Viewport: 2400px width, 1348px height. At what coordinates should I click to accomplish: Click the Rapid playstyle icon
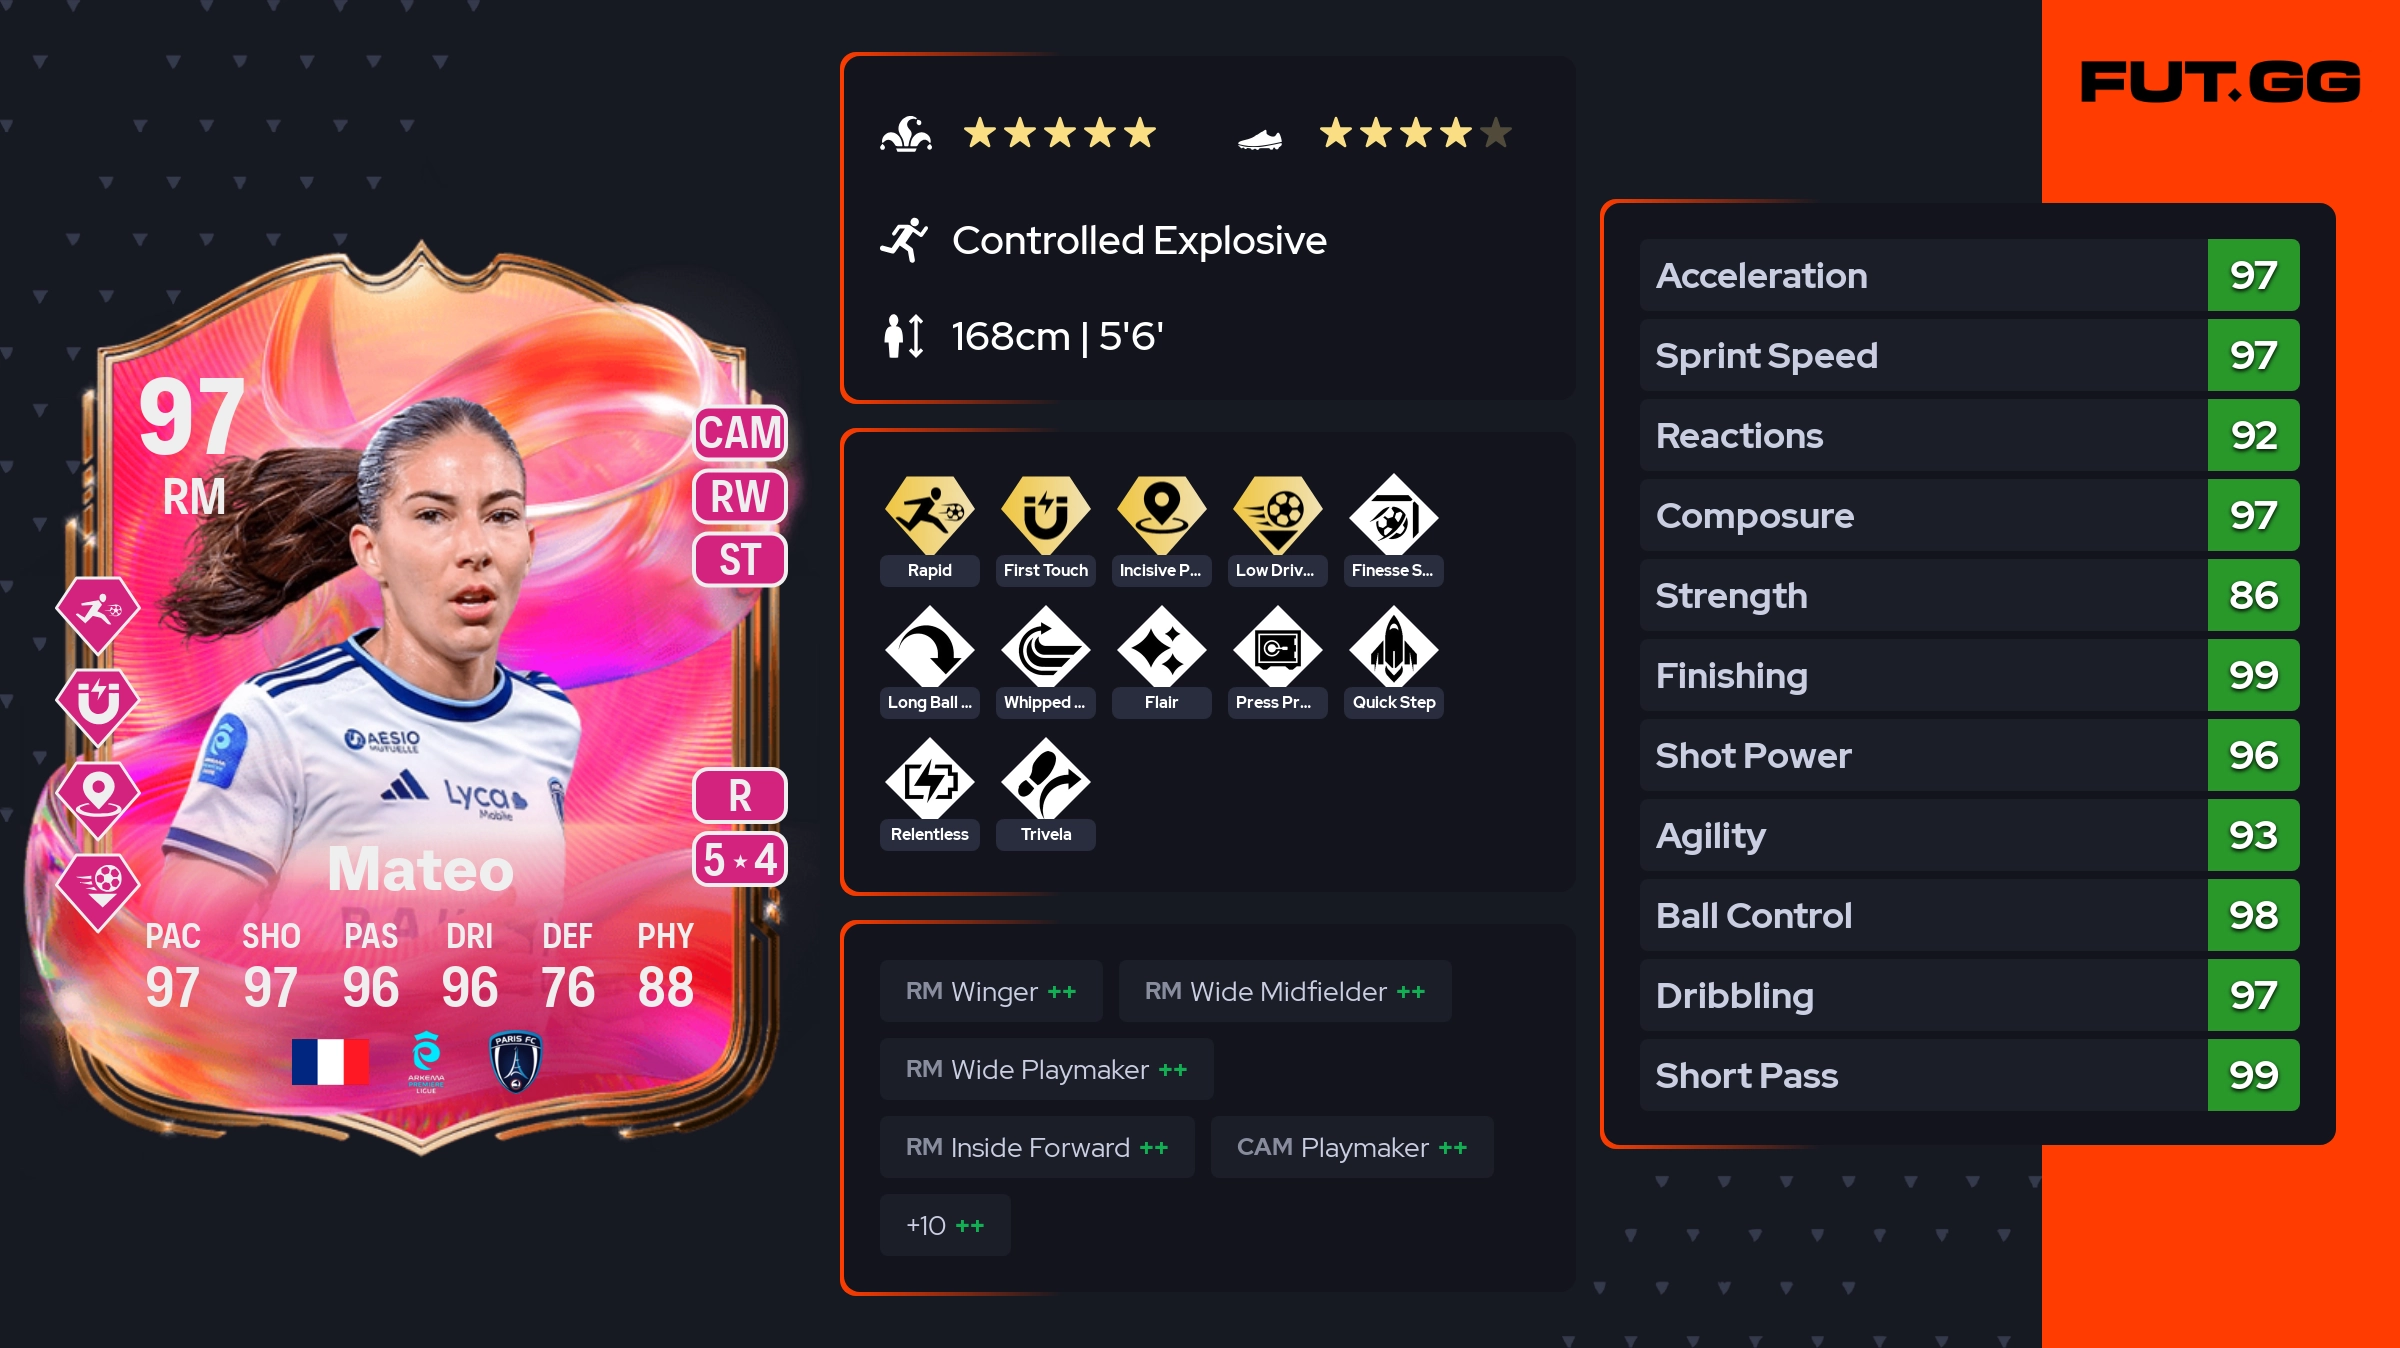(929, 514)
